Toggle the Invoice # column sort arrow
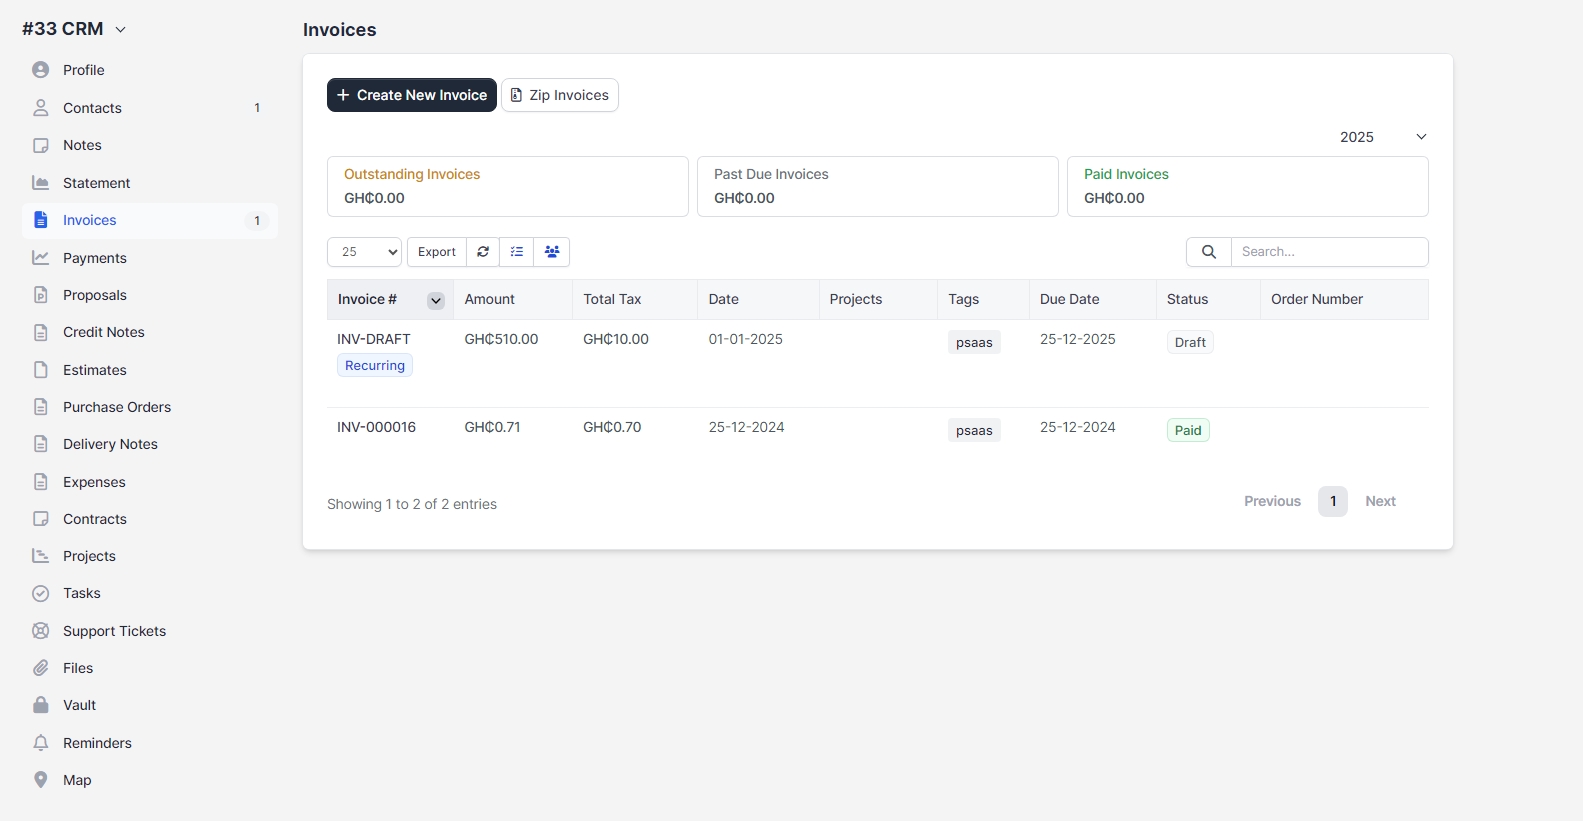The image size is (1583, 821). (x=436, y=300)
